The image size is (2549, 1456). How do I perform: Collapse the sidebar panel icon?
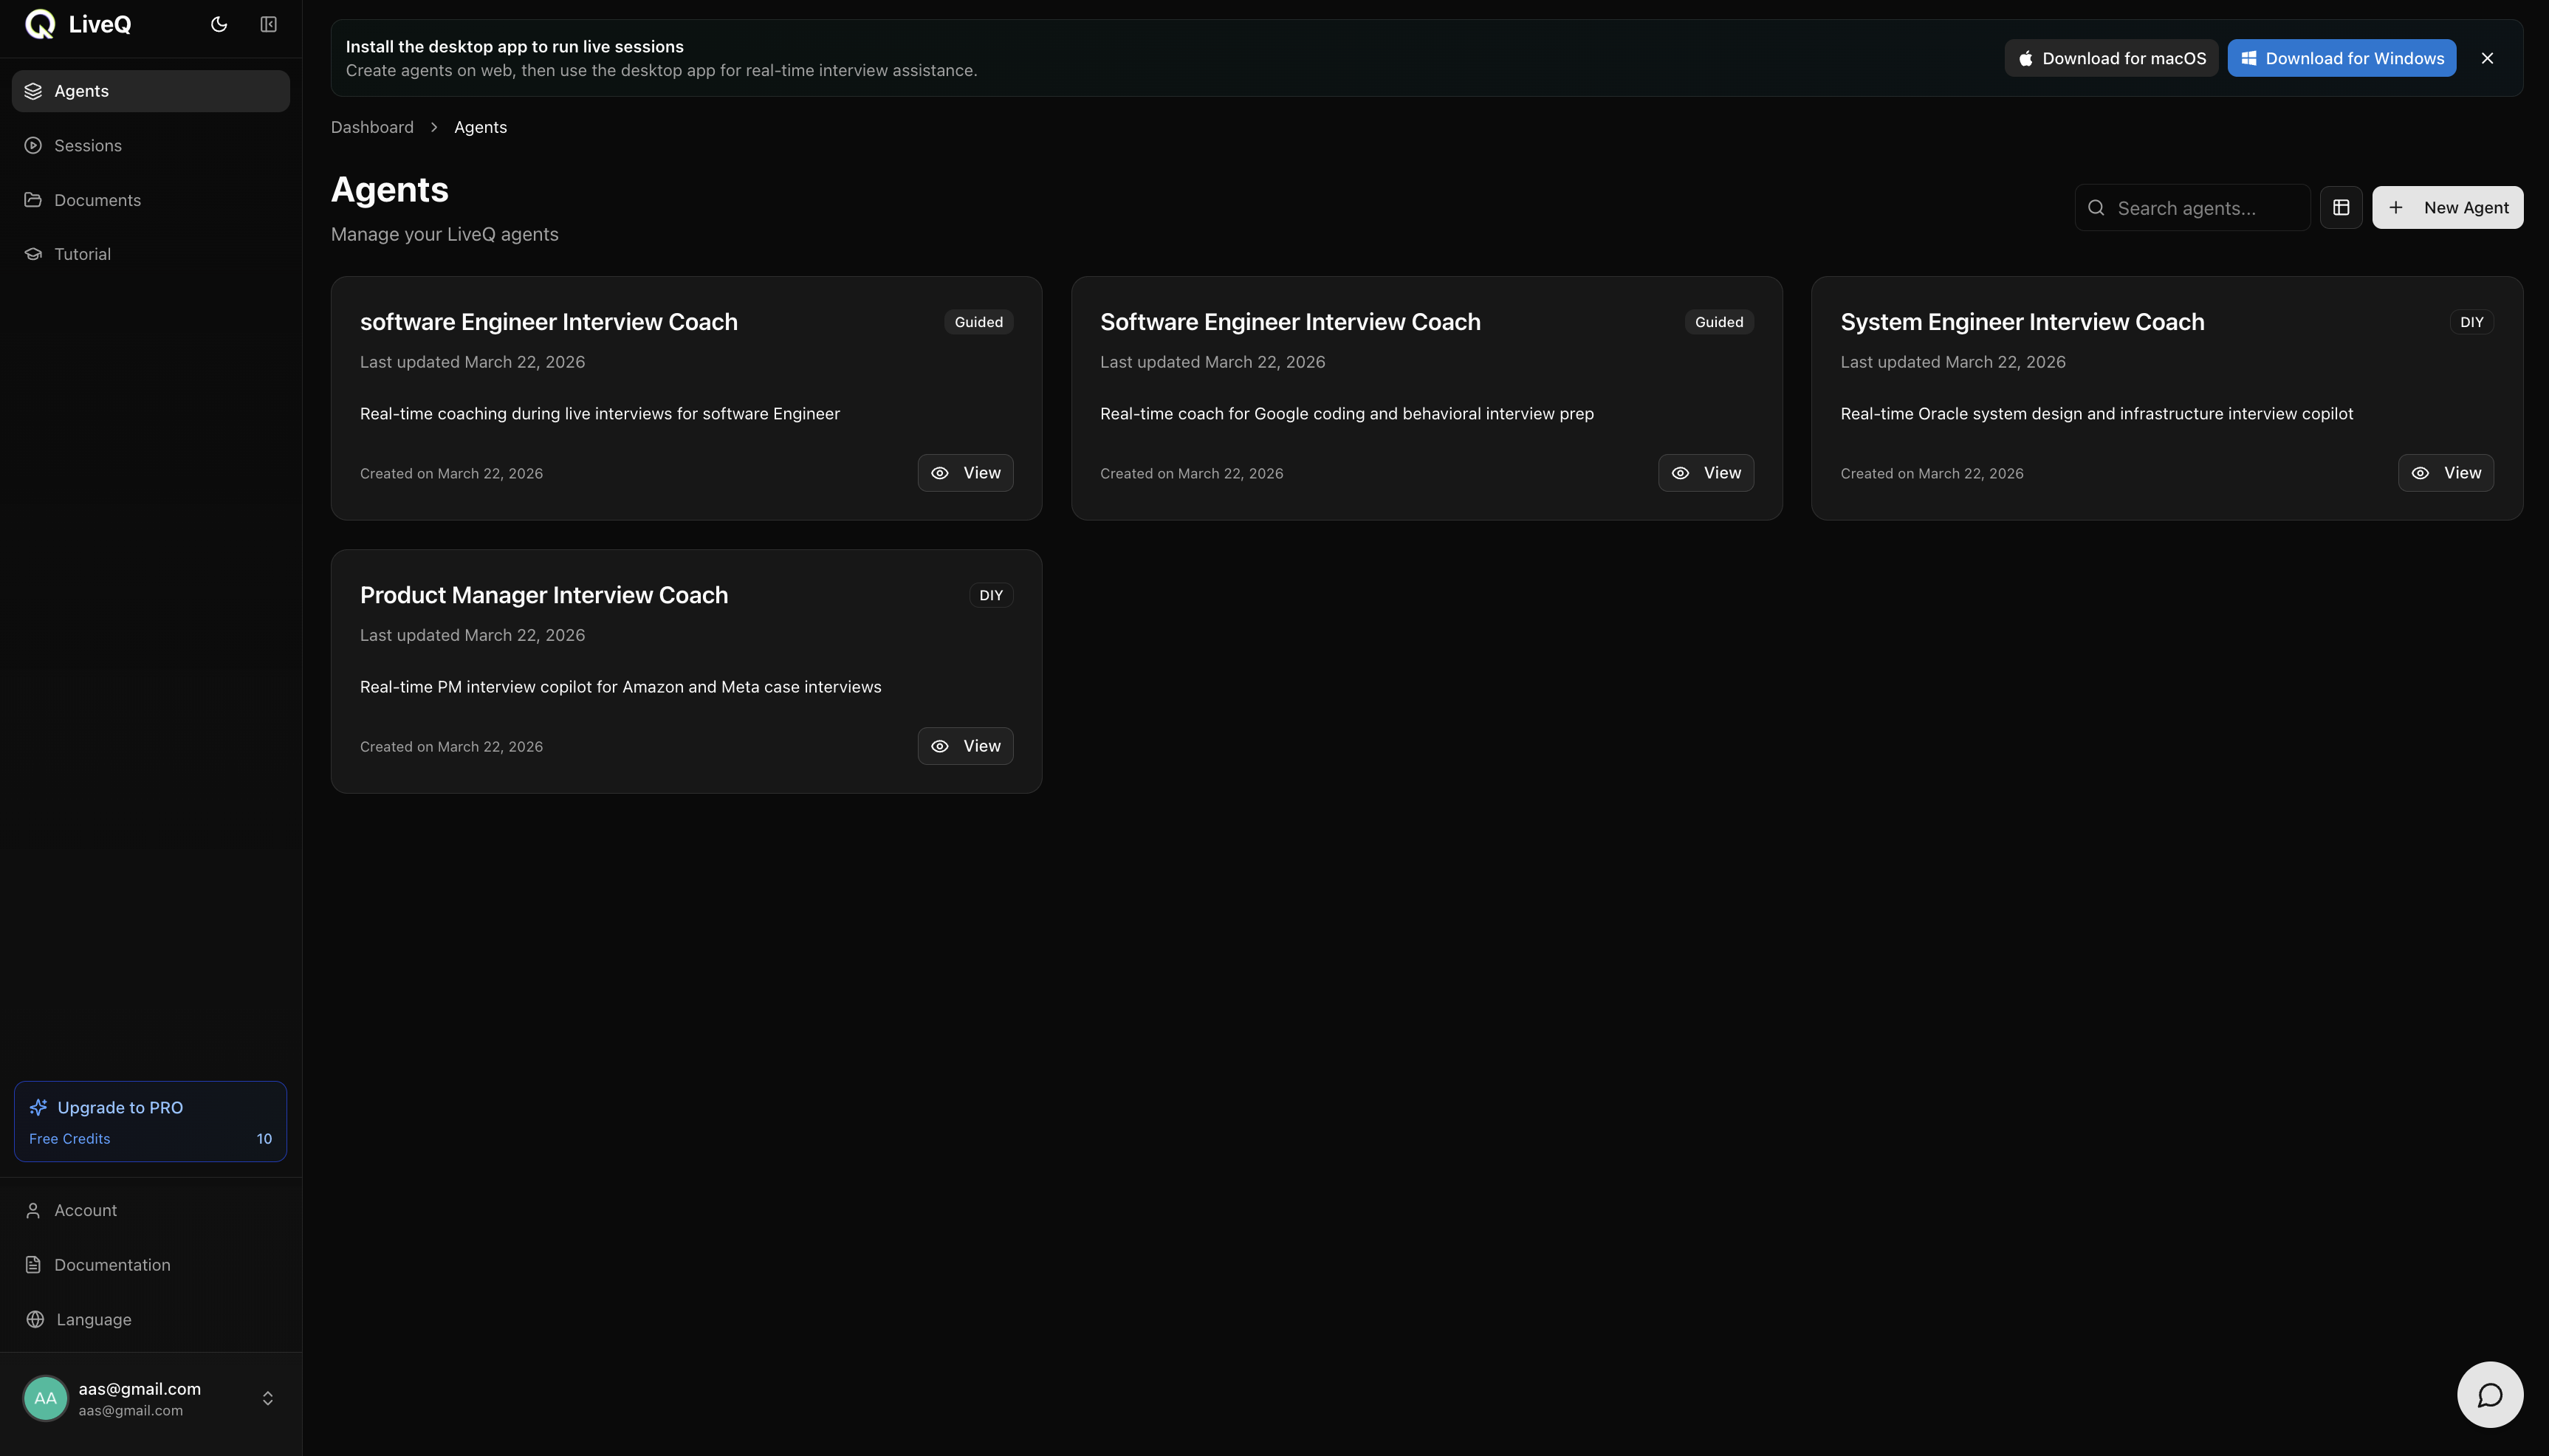(268, 24)
